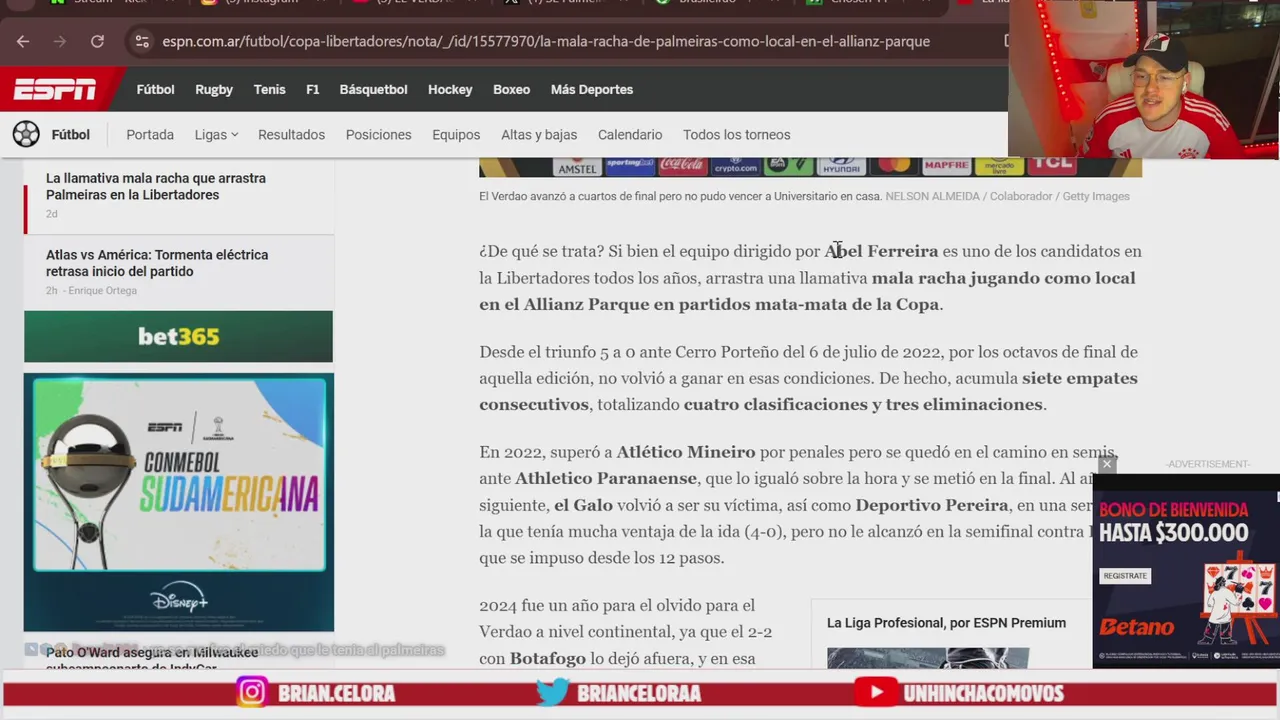1280x720 pixels.
Task: Open the Posiciones tab
Action: click(378, 134)
